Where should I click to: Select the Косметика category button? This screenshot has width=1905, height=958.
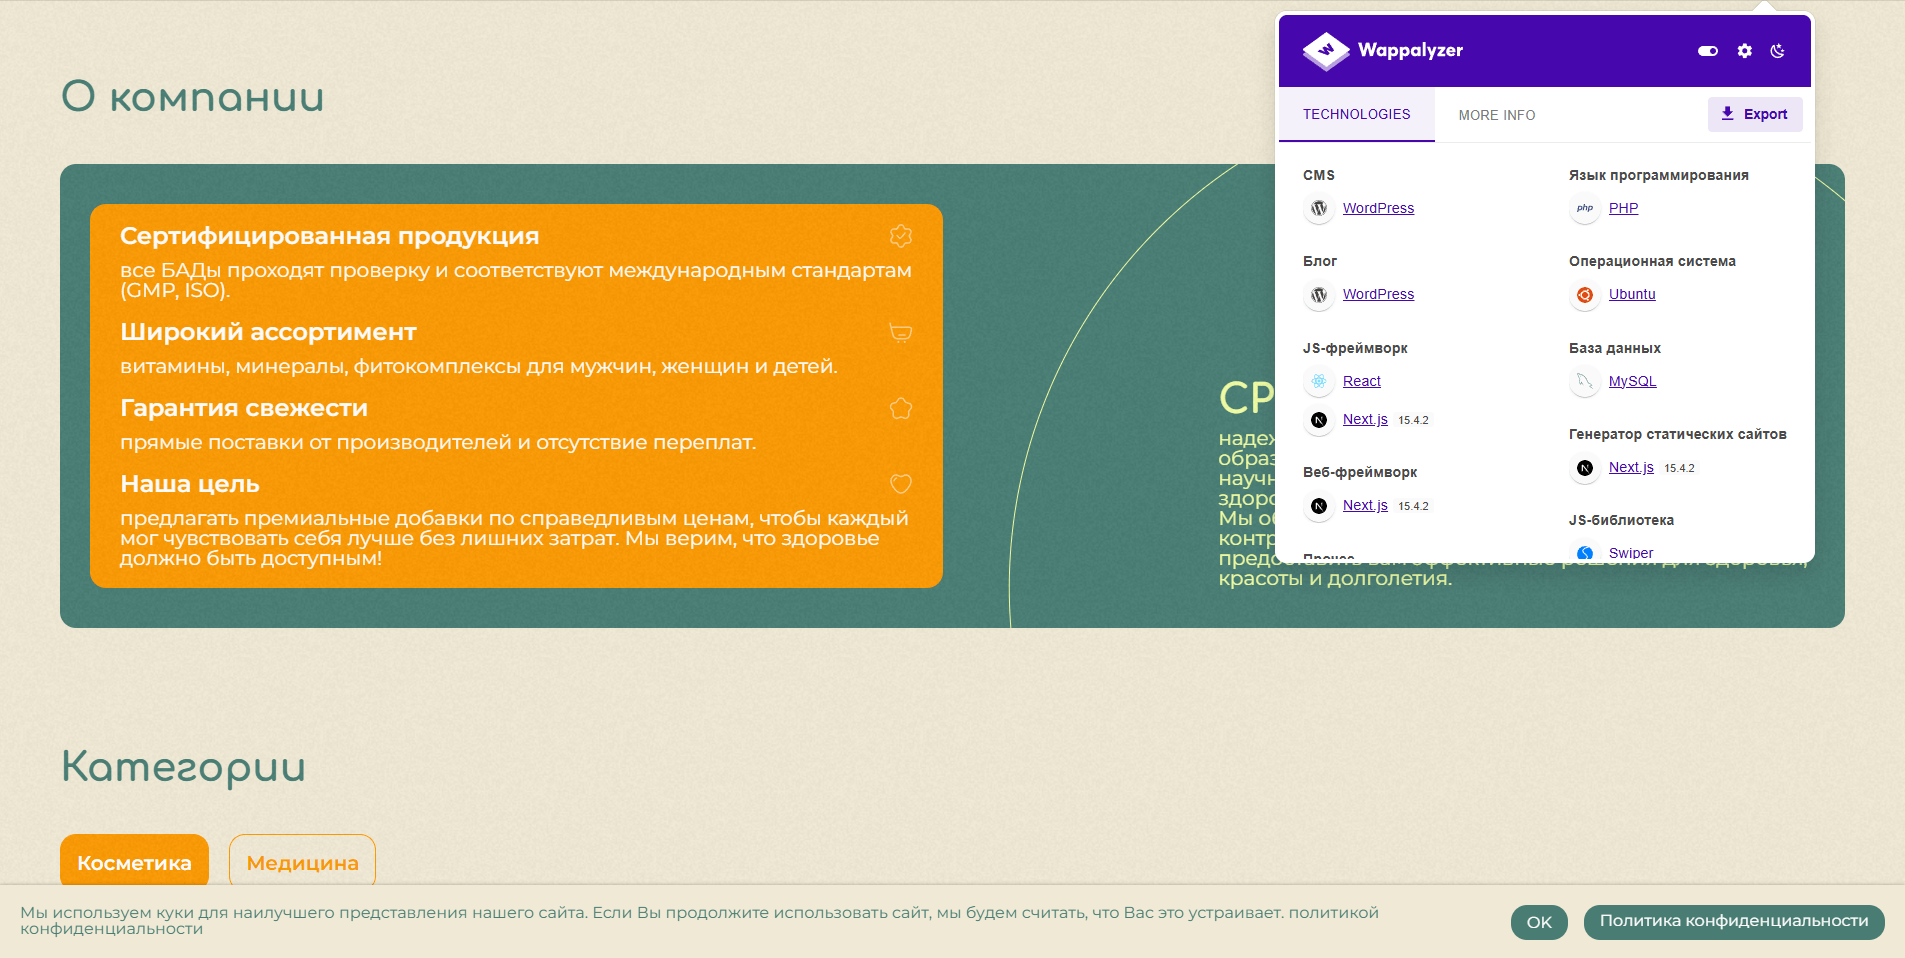[x=134, y=862]
